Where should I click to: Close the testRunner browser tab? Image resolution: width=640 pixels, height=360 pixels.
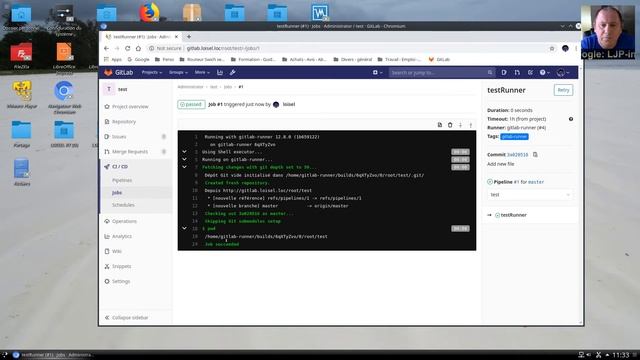tap(176, 37)
